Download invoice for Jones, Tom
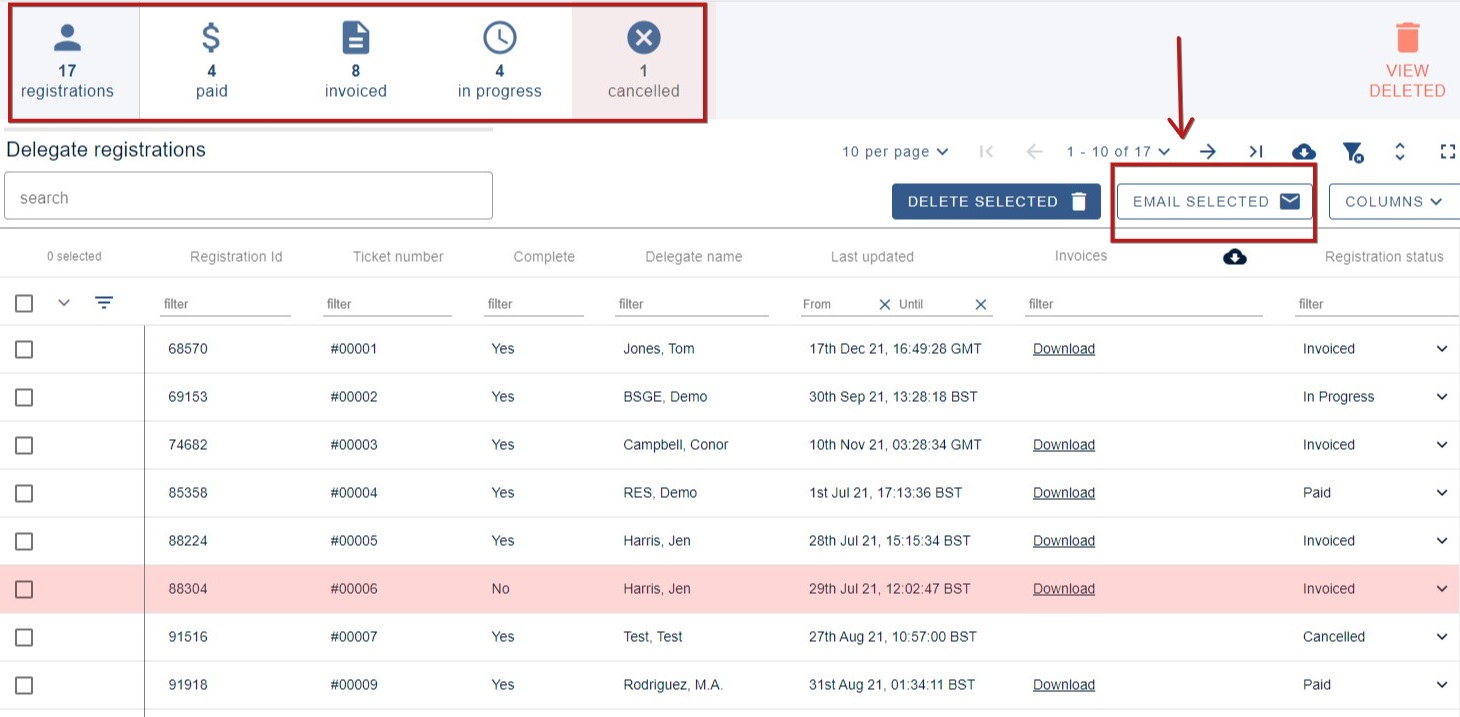 pyautogui.click(x=1063, y=349)
